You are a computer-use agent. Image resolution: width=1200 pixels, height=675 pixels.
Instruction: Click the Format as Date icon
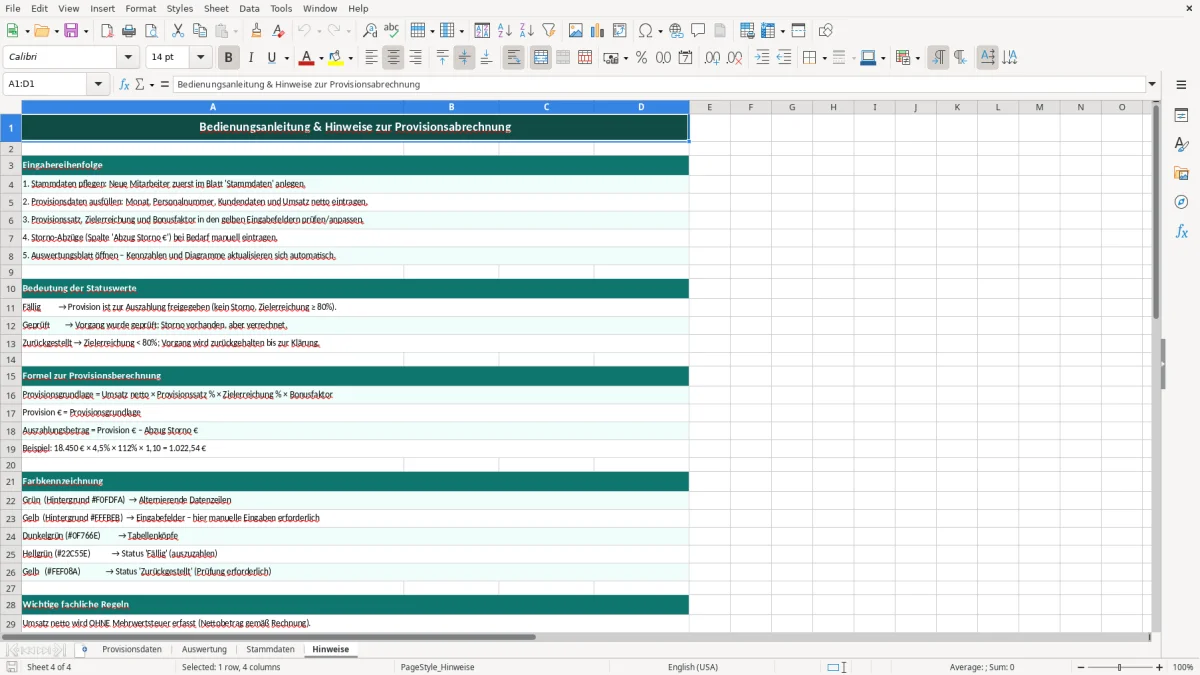click(686, 58)
